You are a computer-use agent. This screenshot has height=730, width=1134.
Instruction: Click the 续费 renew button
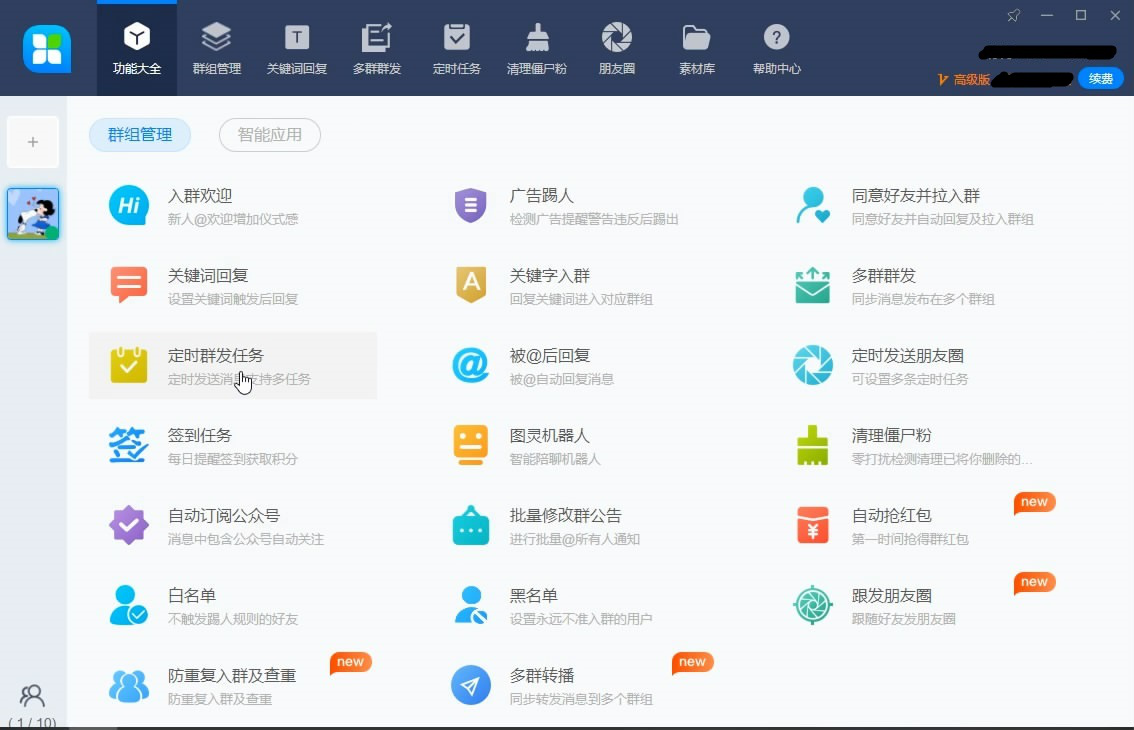(x=1099, y=77)
